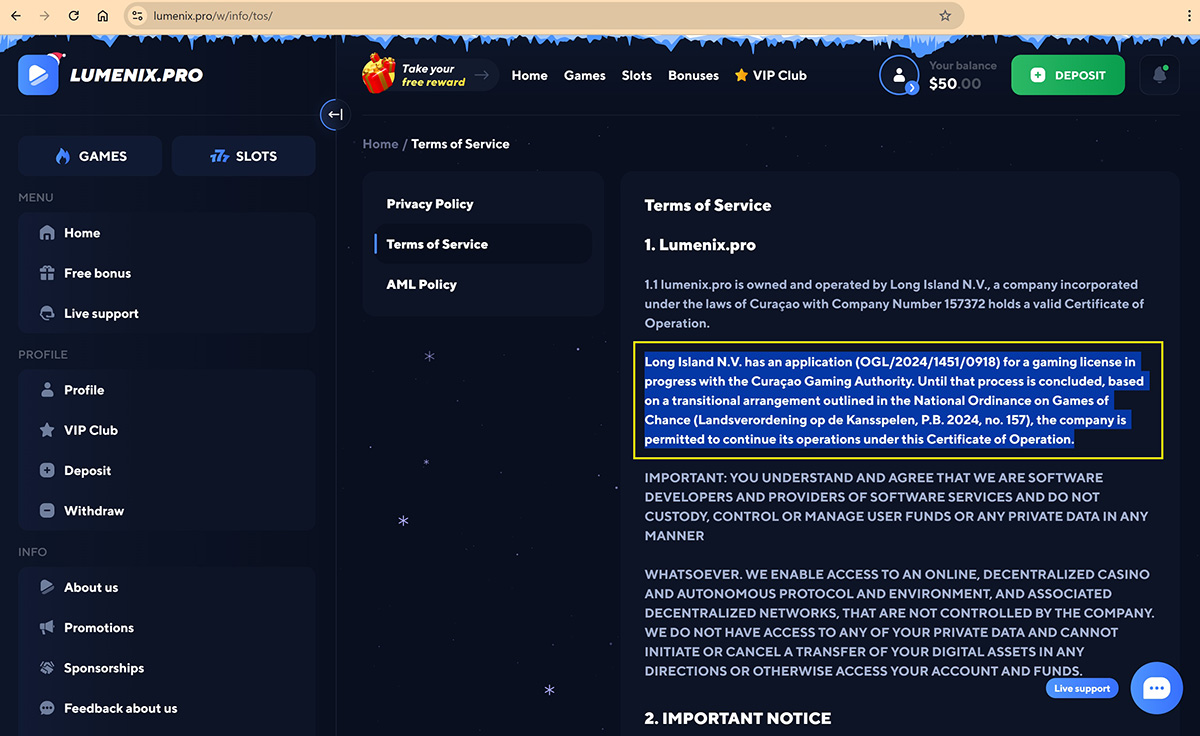Open the AML Policy section
This screenshot has width=1200, height=736.
[421, 284]
